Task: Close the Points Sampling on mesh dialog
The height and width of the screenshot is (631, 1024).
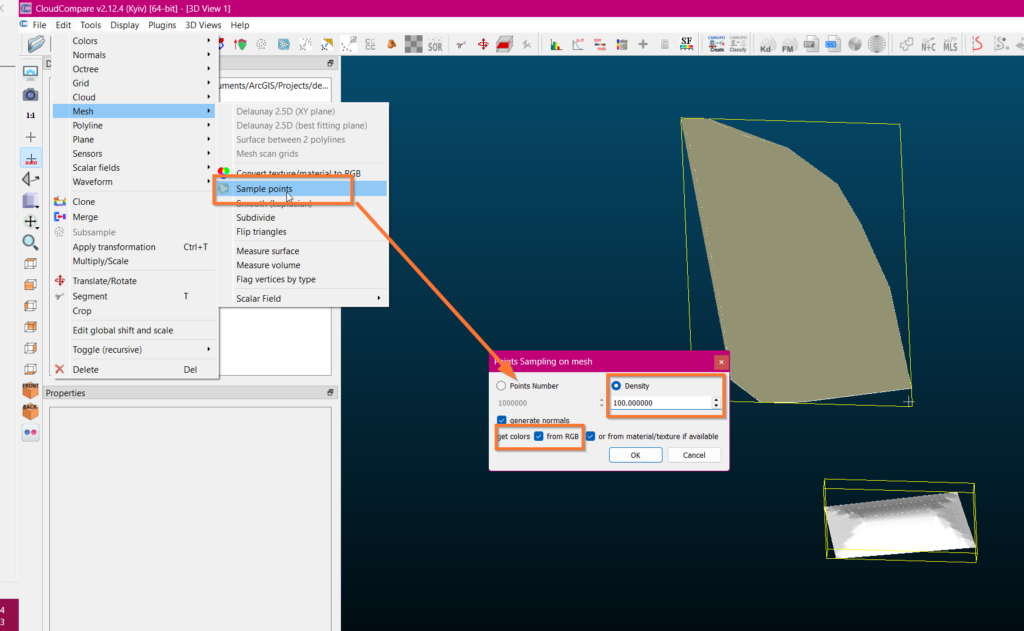Action: pos(721,362)
